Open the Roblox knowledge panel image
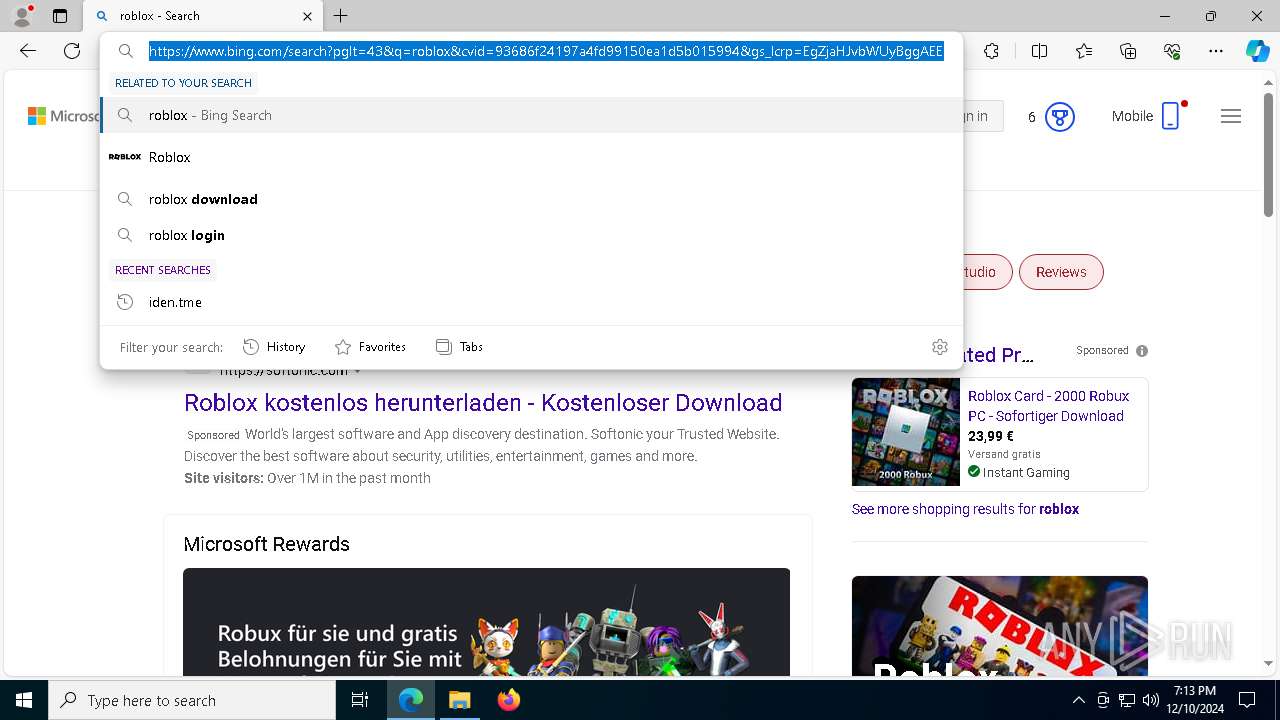The height and width of the screenshot is (720, 1280). point(1000,626)
